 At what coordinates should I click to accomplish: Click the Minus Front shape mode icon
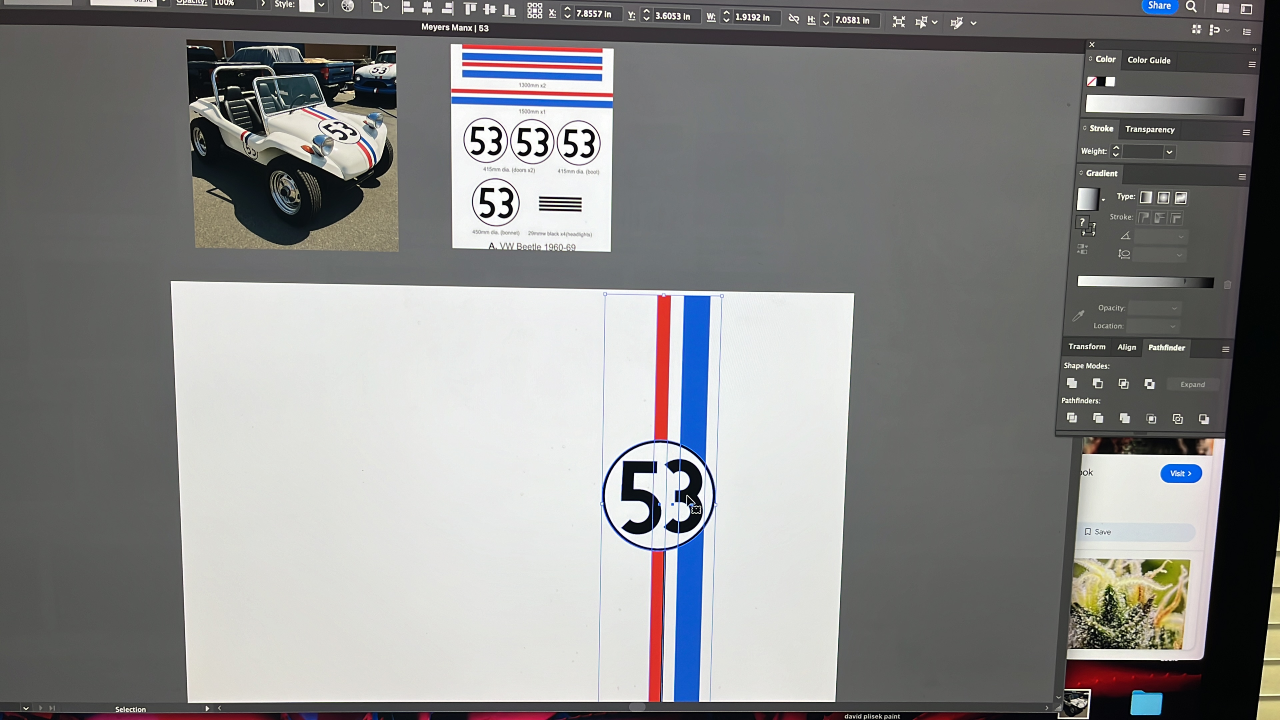[x=1098, y=384]
